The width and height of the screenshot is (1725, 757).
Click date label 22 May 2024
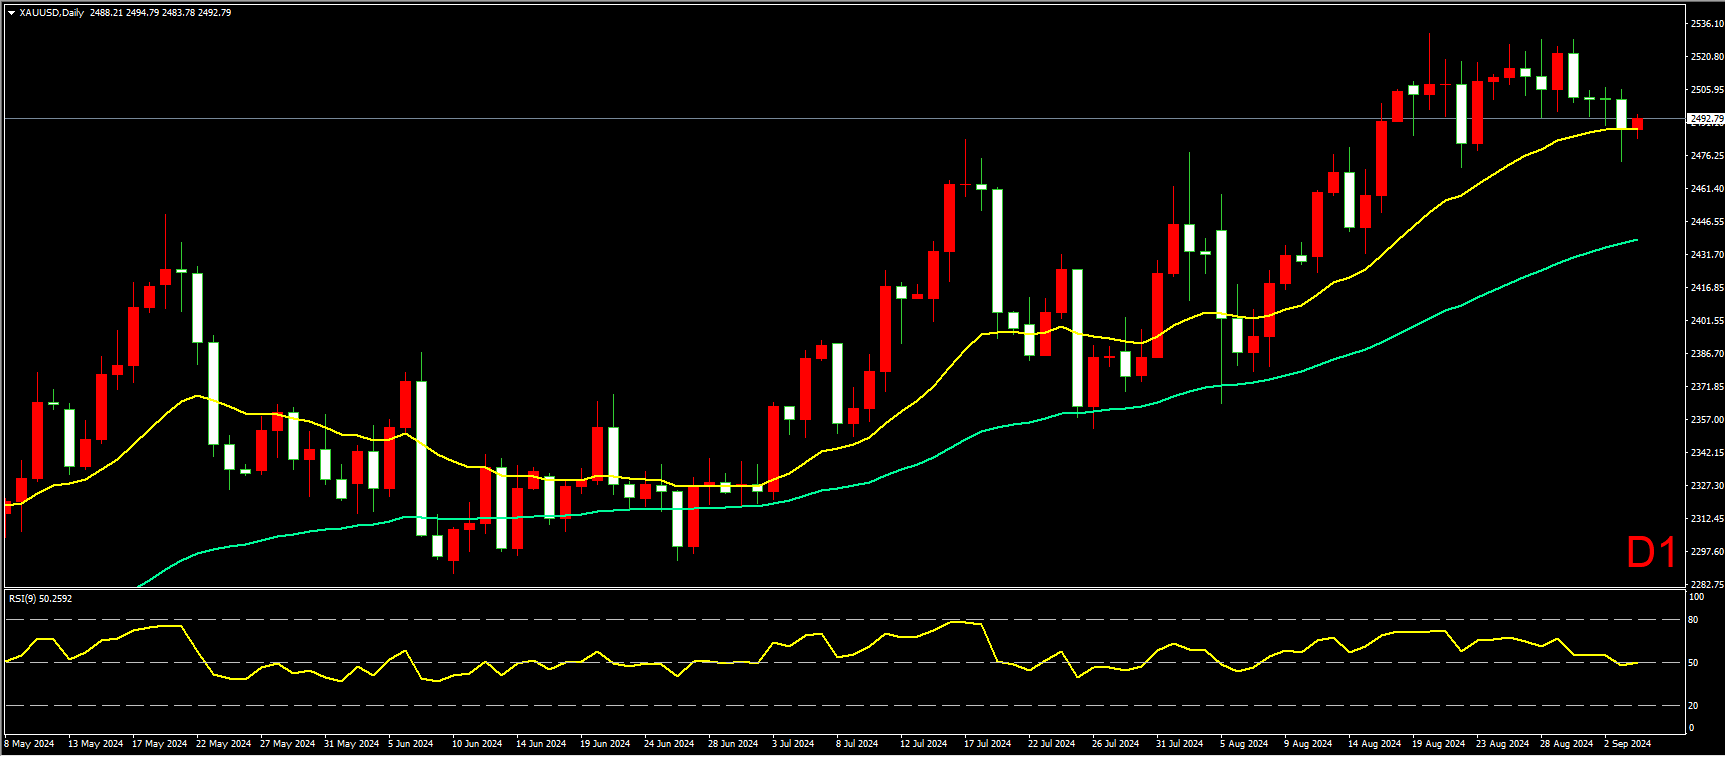click(x=224, y=744)
